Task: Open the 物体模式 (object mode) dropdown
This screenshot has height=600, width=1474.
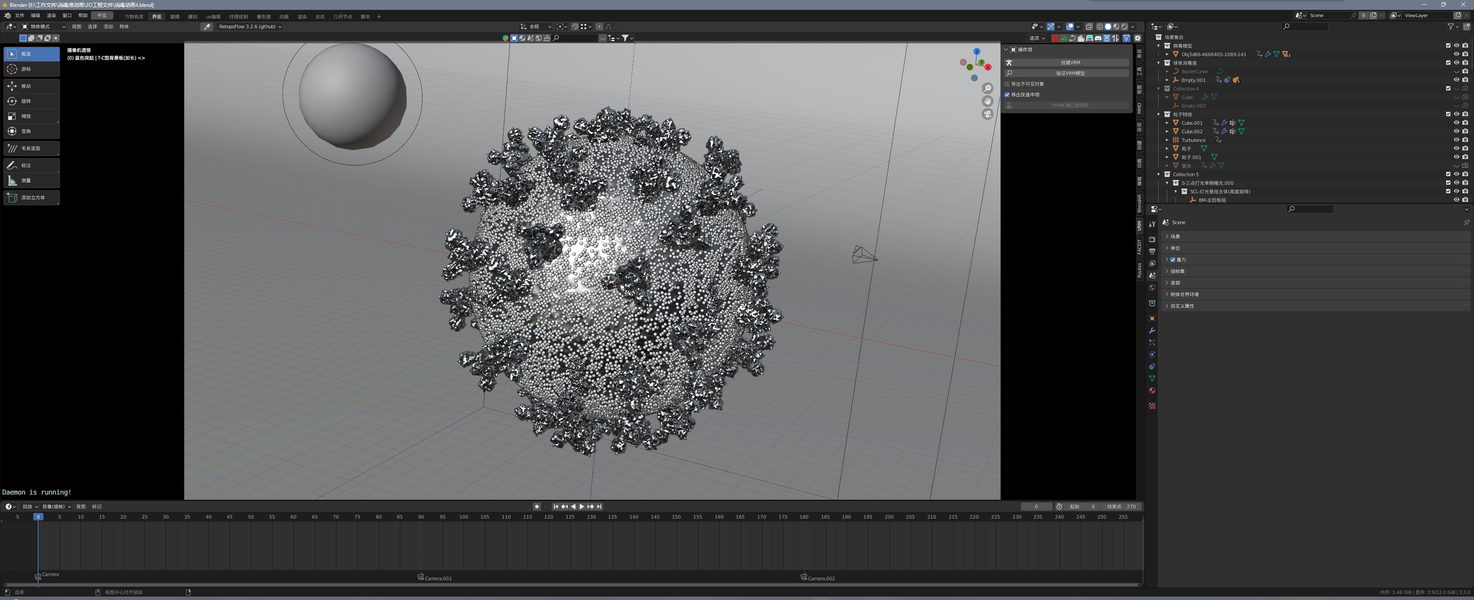Action: 44,27
